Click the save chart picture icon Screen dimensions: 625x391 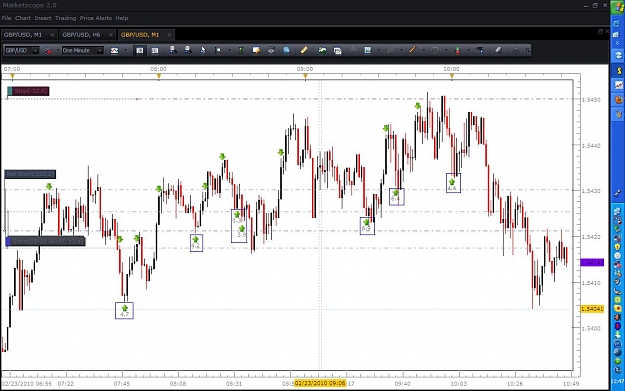pos(322,50)
